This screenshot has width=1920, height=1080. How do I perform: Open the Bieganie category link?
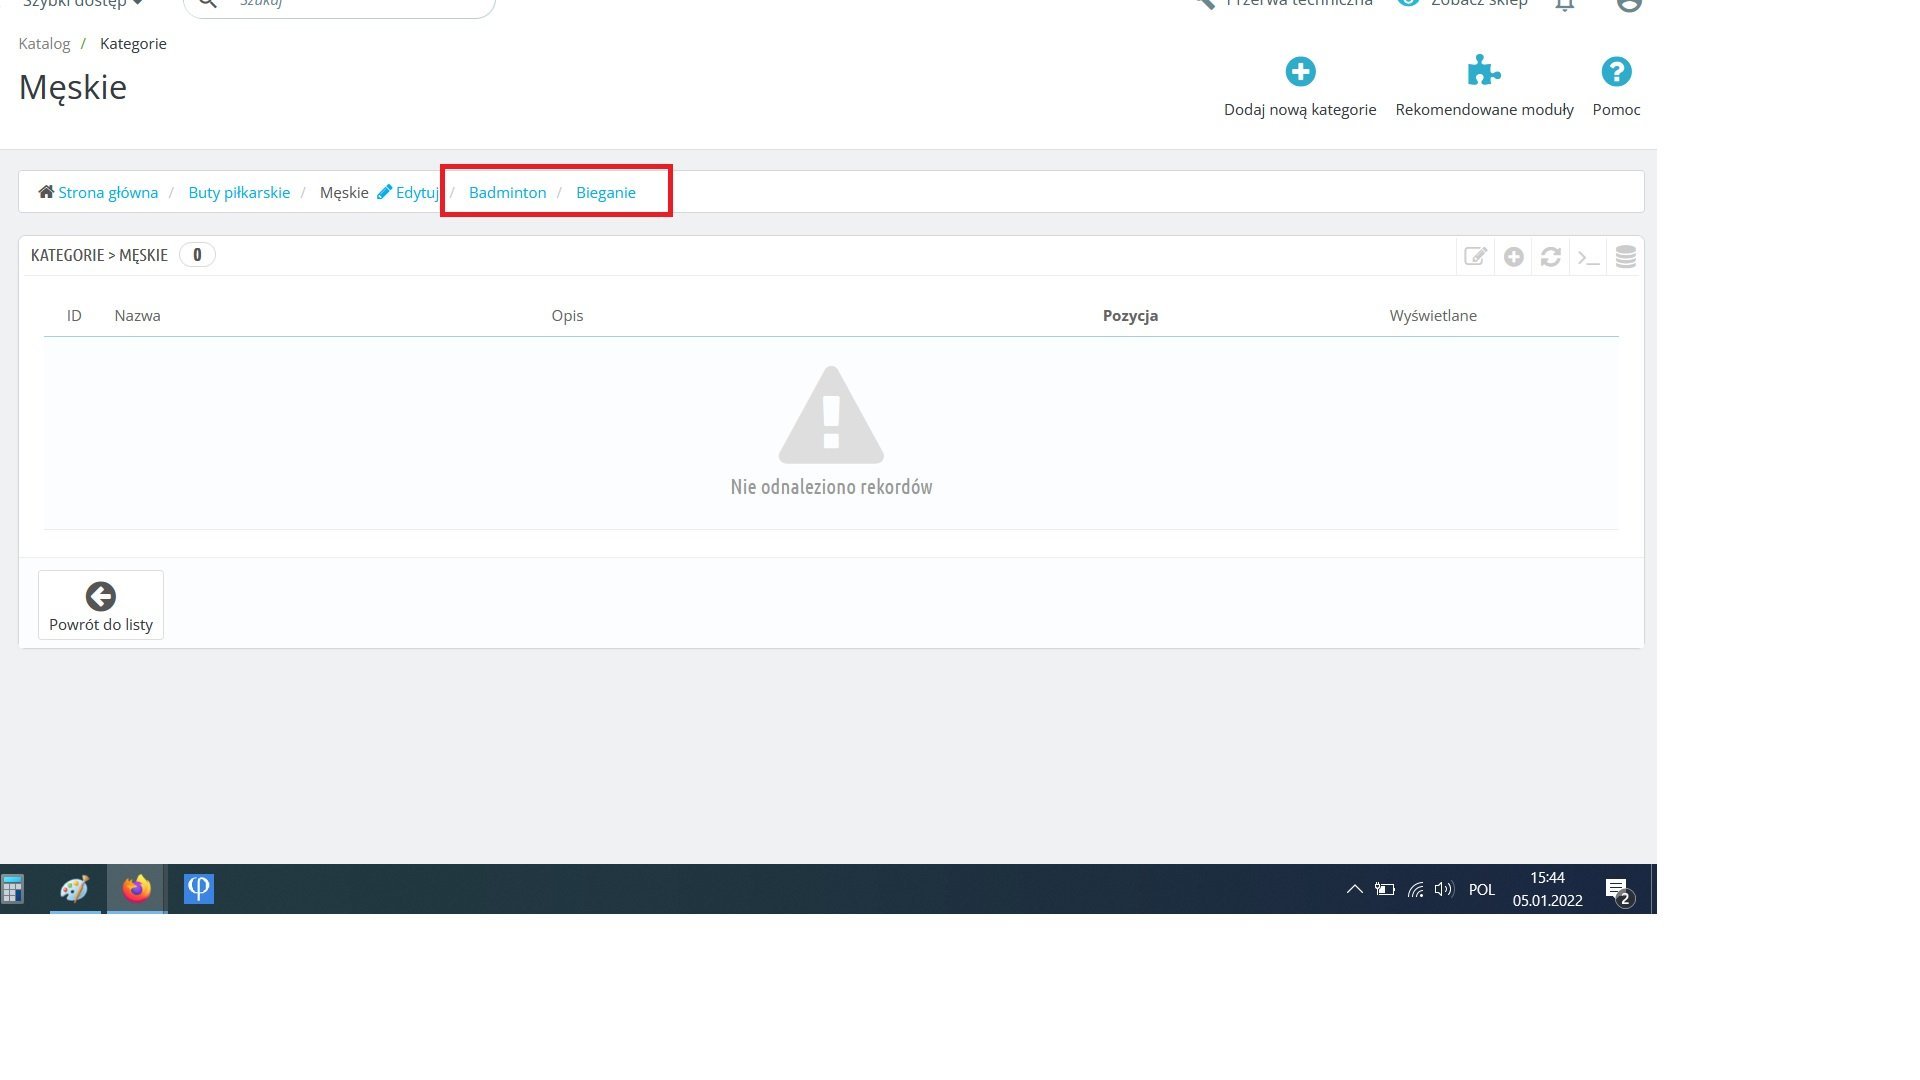click(605, 193)
